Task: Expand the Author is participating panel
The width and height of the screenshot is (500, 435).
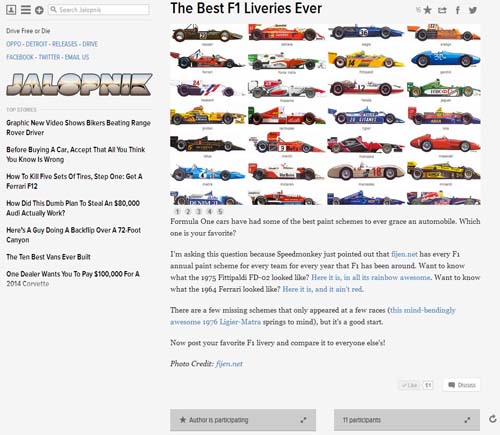Action: [303, 420]
